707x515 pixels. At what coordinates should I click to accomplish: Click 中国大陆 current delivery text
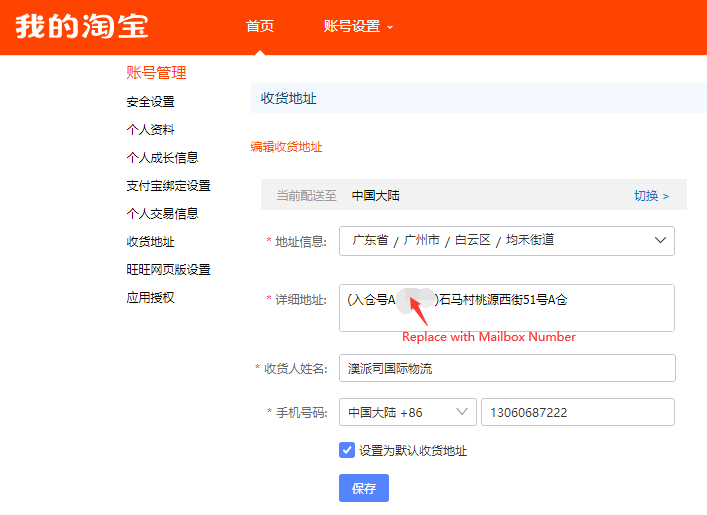(376, 195)
